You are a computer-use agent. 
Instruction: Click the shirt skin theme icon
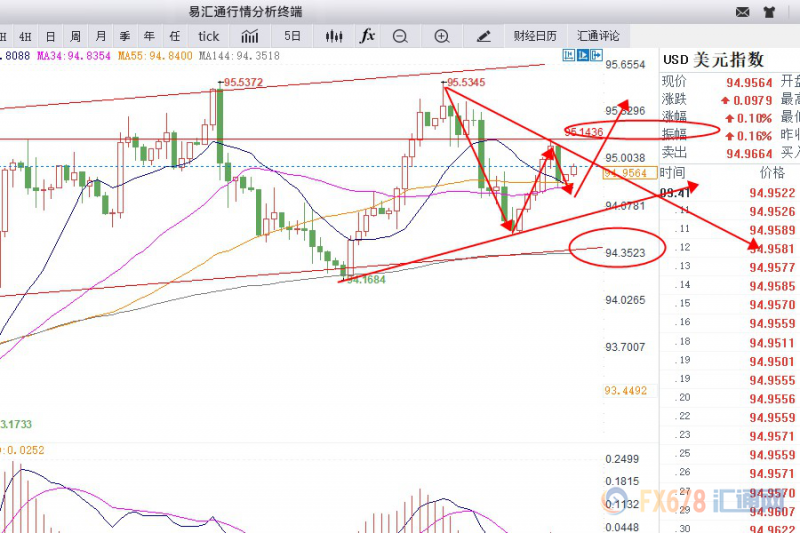pos(769,13)
